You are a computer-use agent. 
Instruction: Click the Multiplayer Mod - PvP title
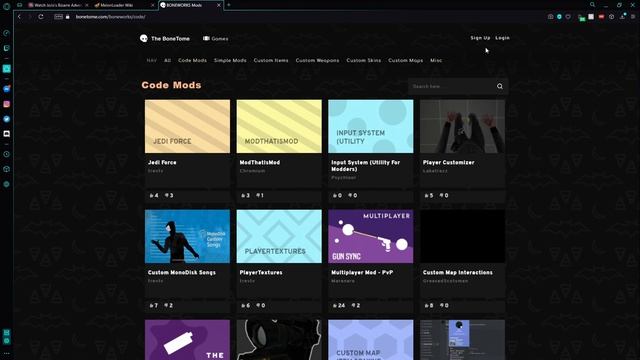362,272
